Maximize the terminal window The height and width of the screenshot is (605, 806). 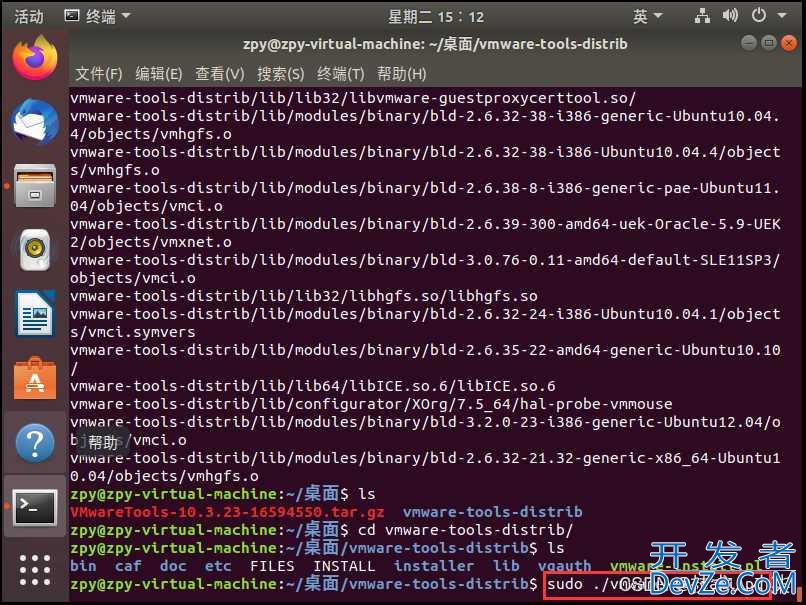pos(768,43)
